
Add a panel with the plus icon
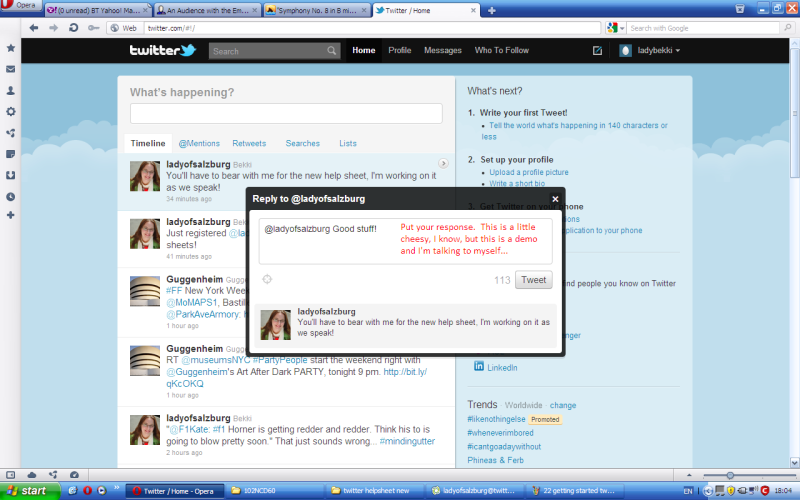click(10, 215)
